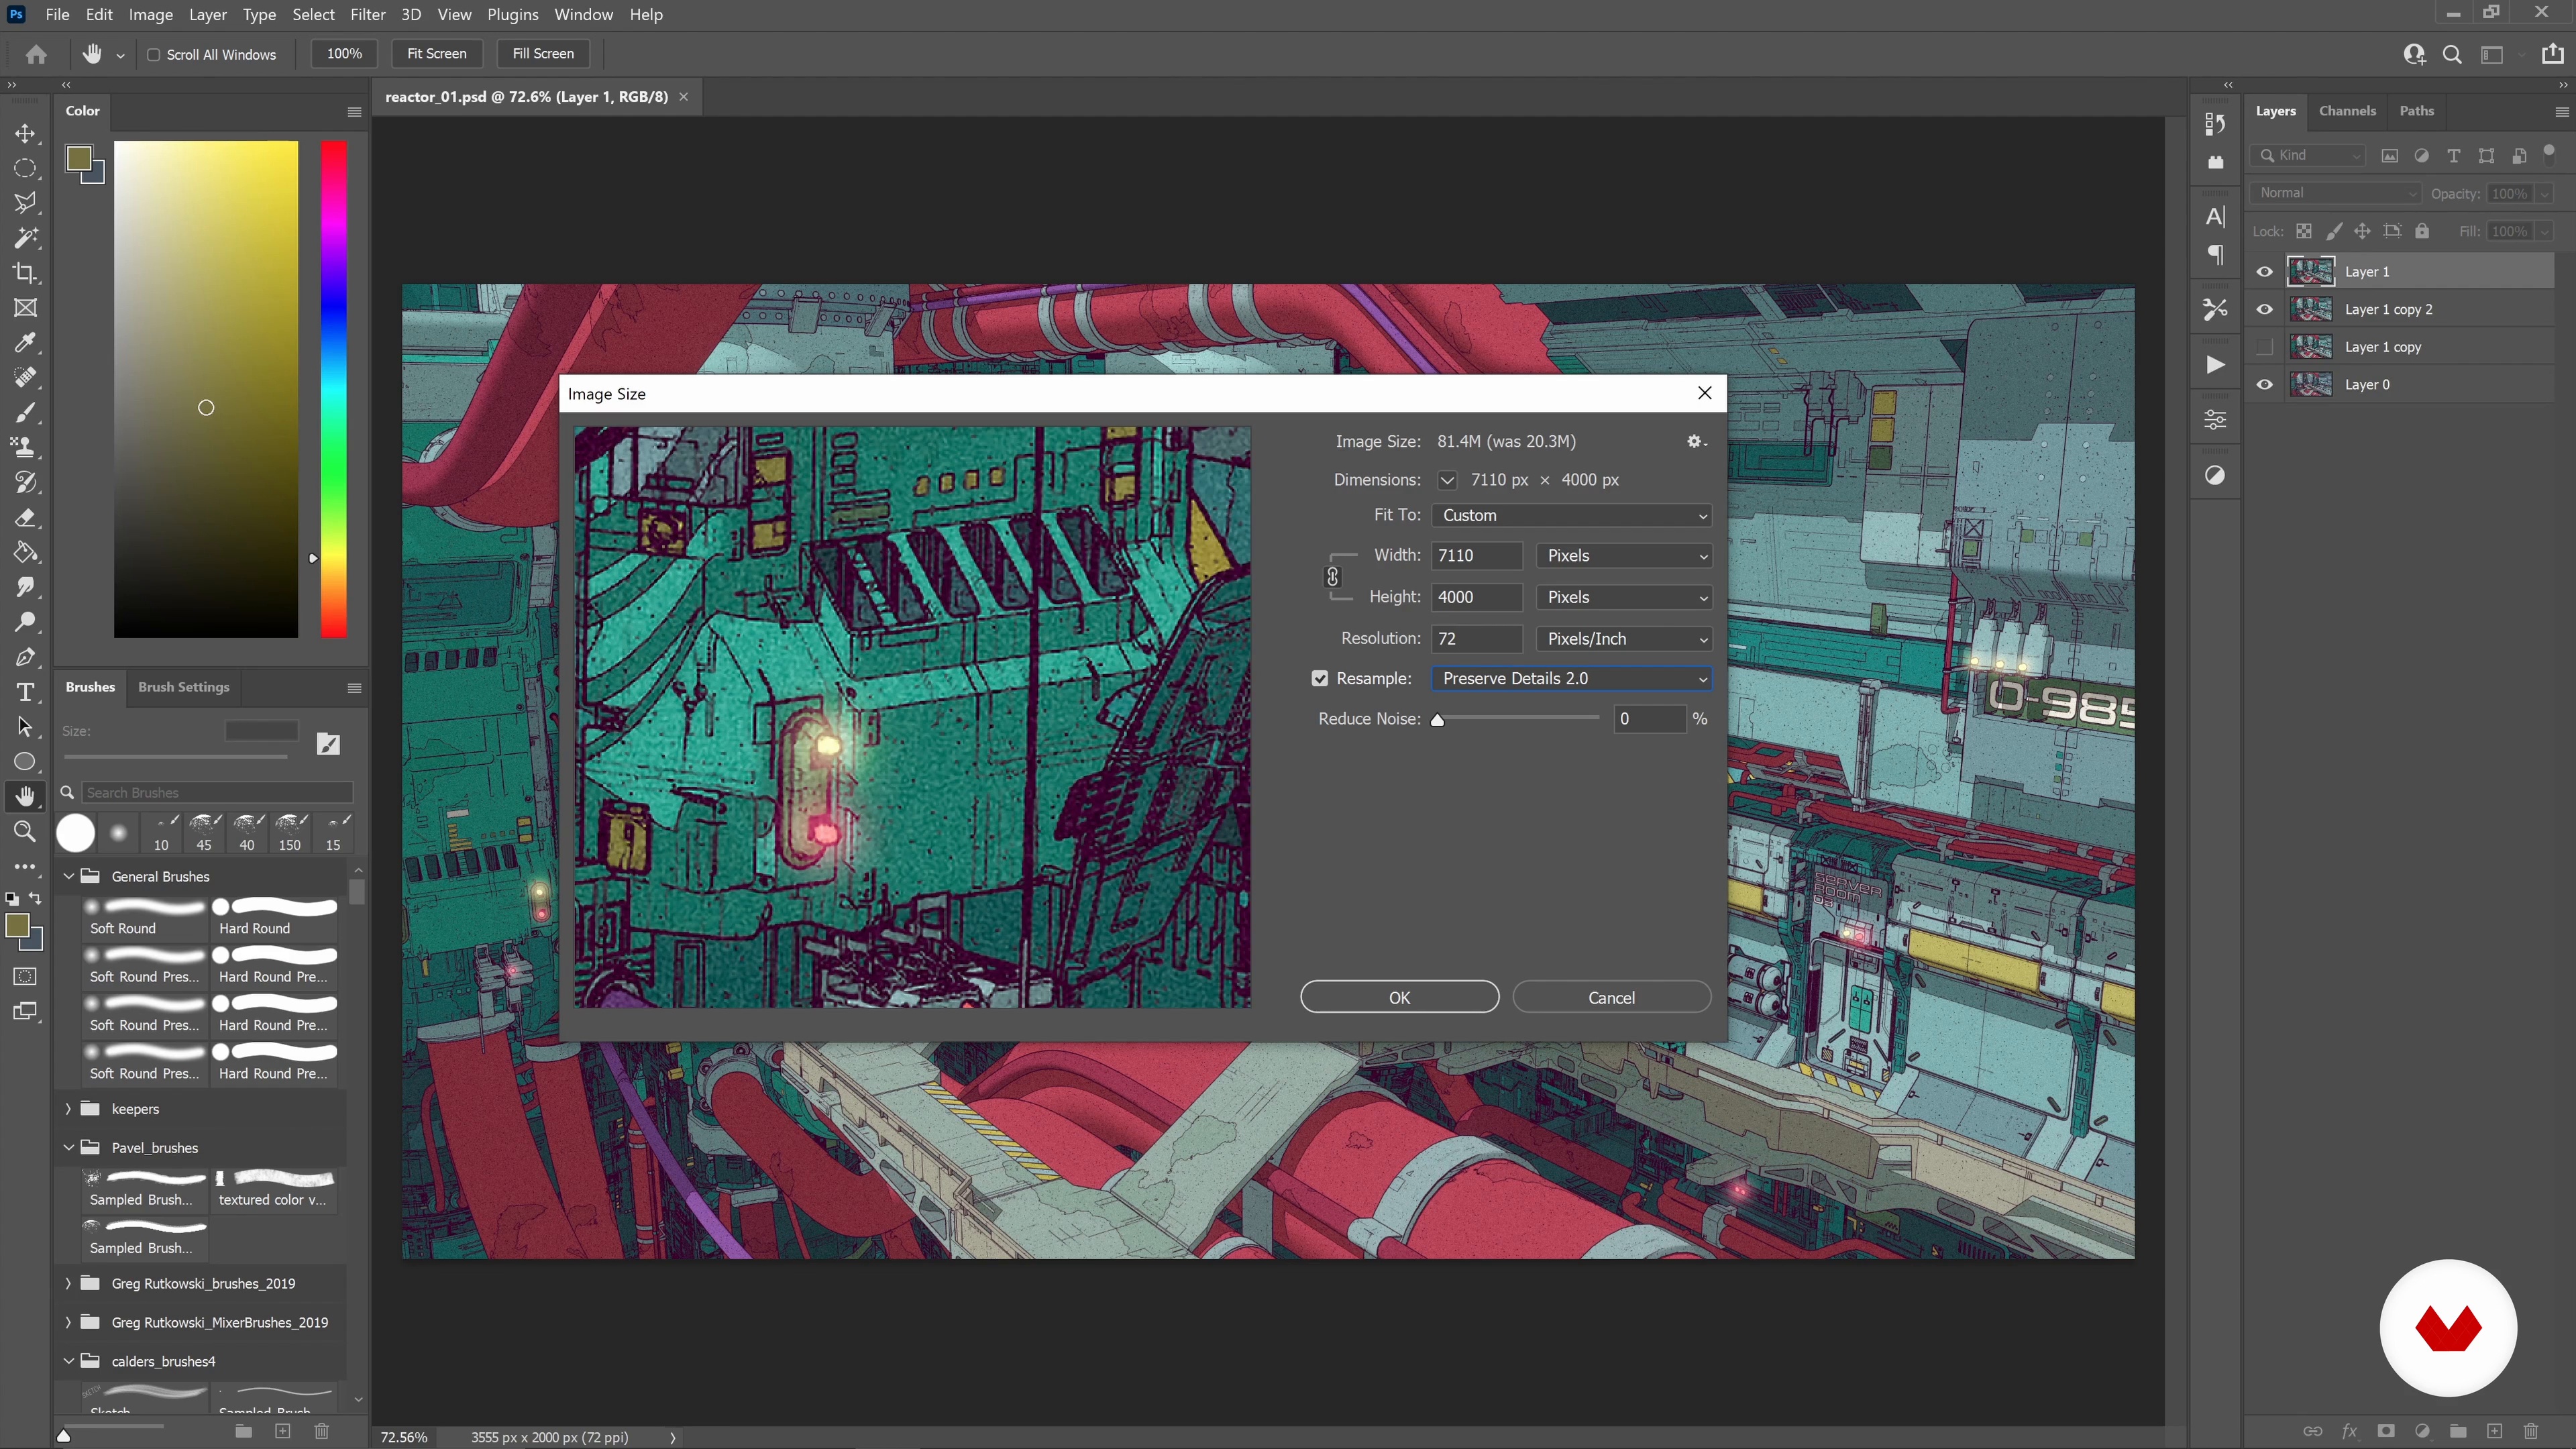This screenshot has height=1449, width=2576.
Task: Delete layer using the trash icon
Action: (2531, 1431)
